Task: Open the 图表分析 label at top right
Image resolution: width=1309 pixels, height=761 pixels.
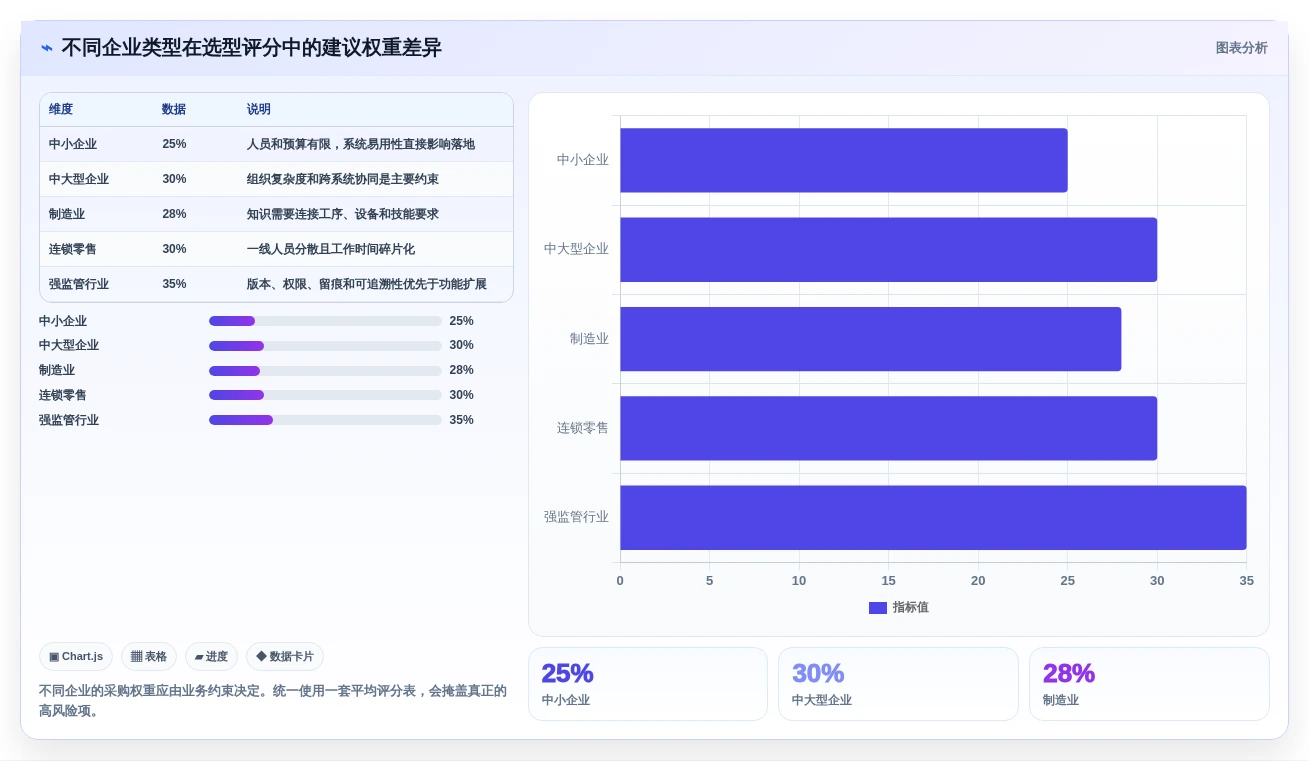Action: [x=1241, y=48]
